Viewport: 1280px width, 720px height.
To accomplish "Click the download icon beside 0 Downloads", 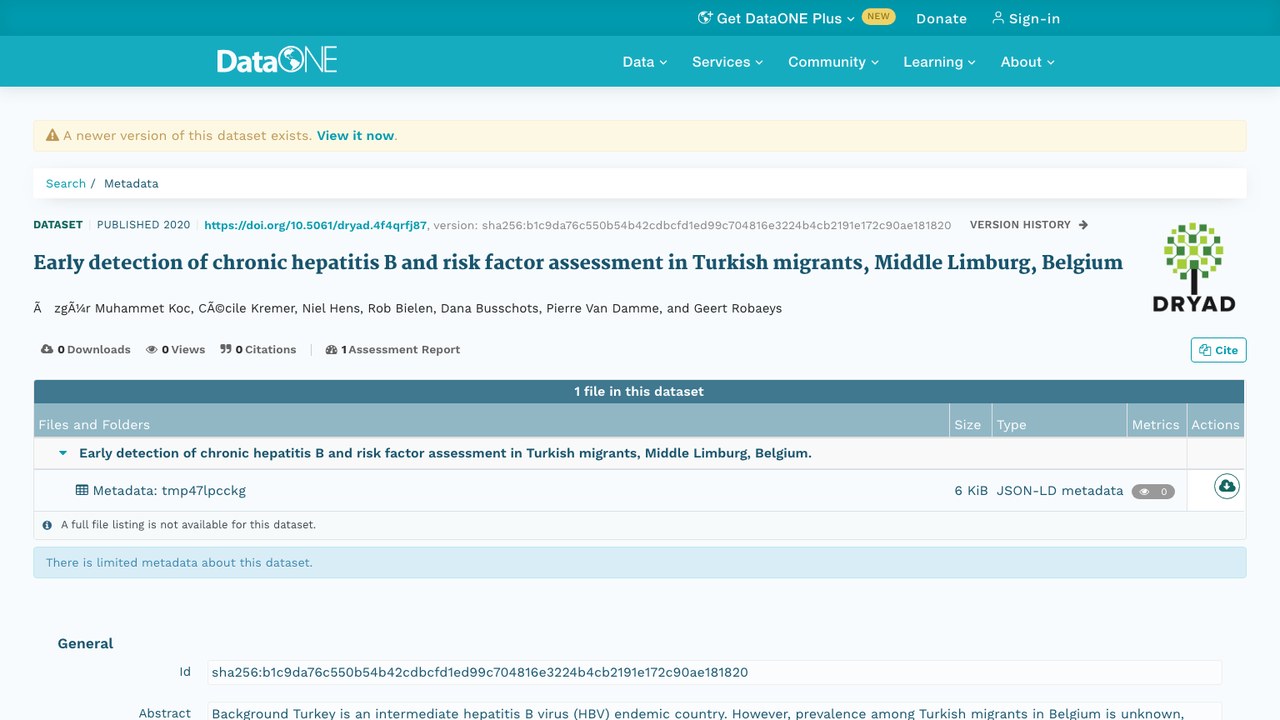I will 47,349.
